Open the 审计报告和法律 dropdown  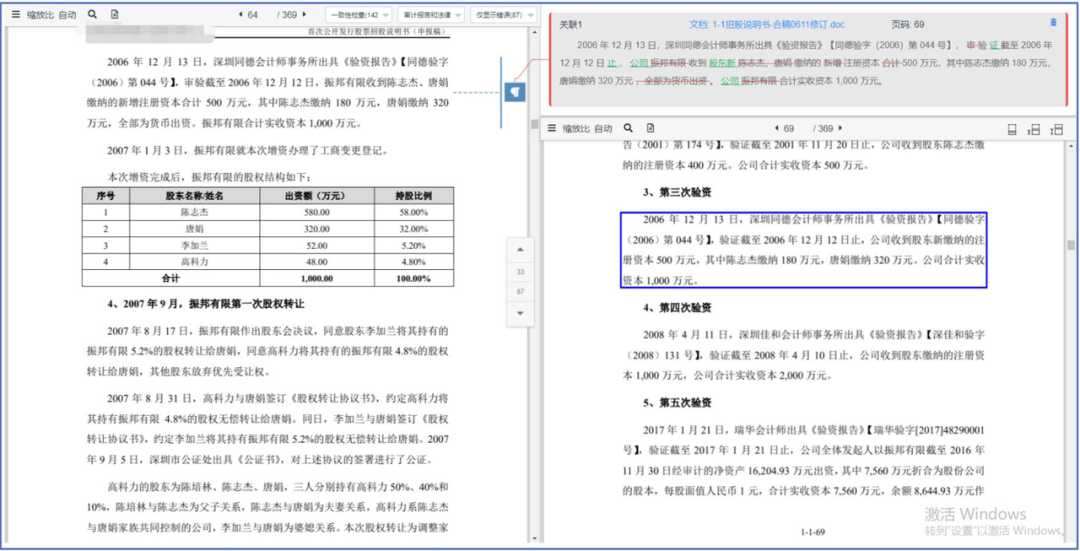[x=432, y=14]
